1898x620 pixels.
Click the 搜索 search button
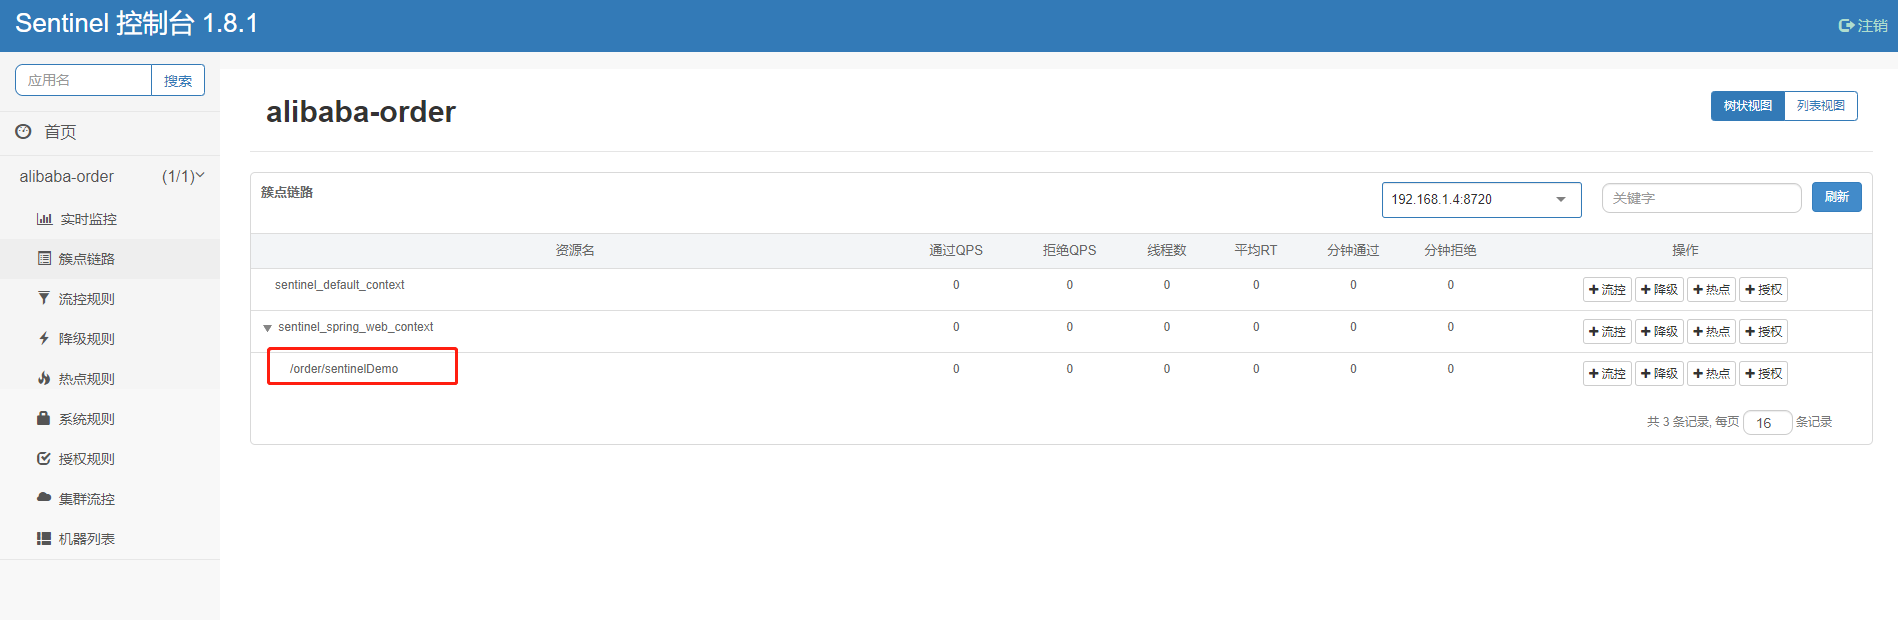pyautogui.click(x=178, y=81)
